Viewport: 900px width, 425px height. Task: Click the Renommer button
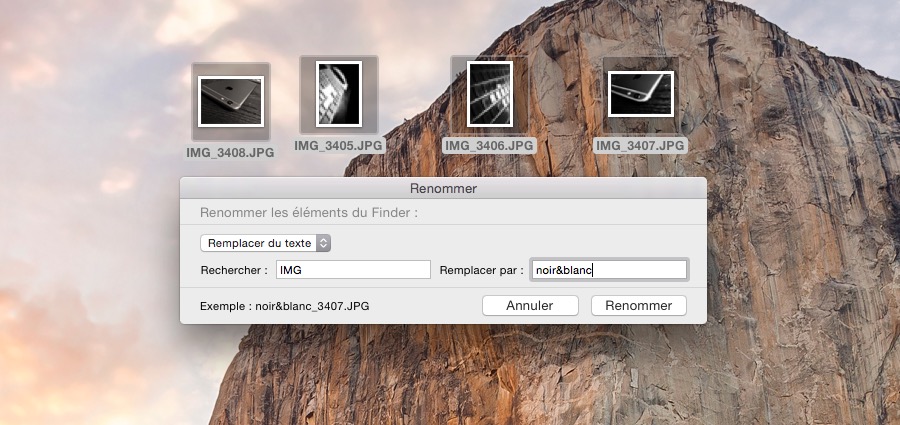[x=639, y=306]
